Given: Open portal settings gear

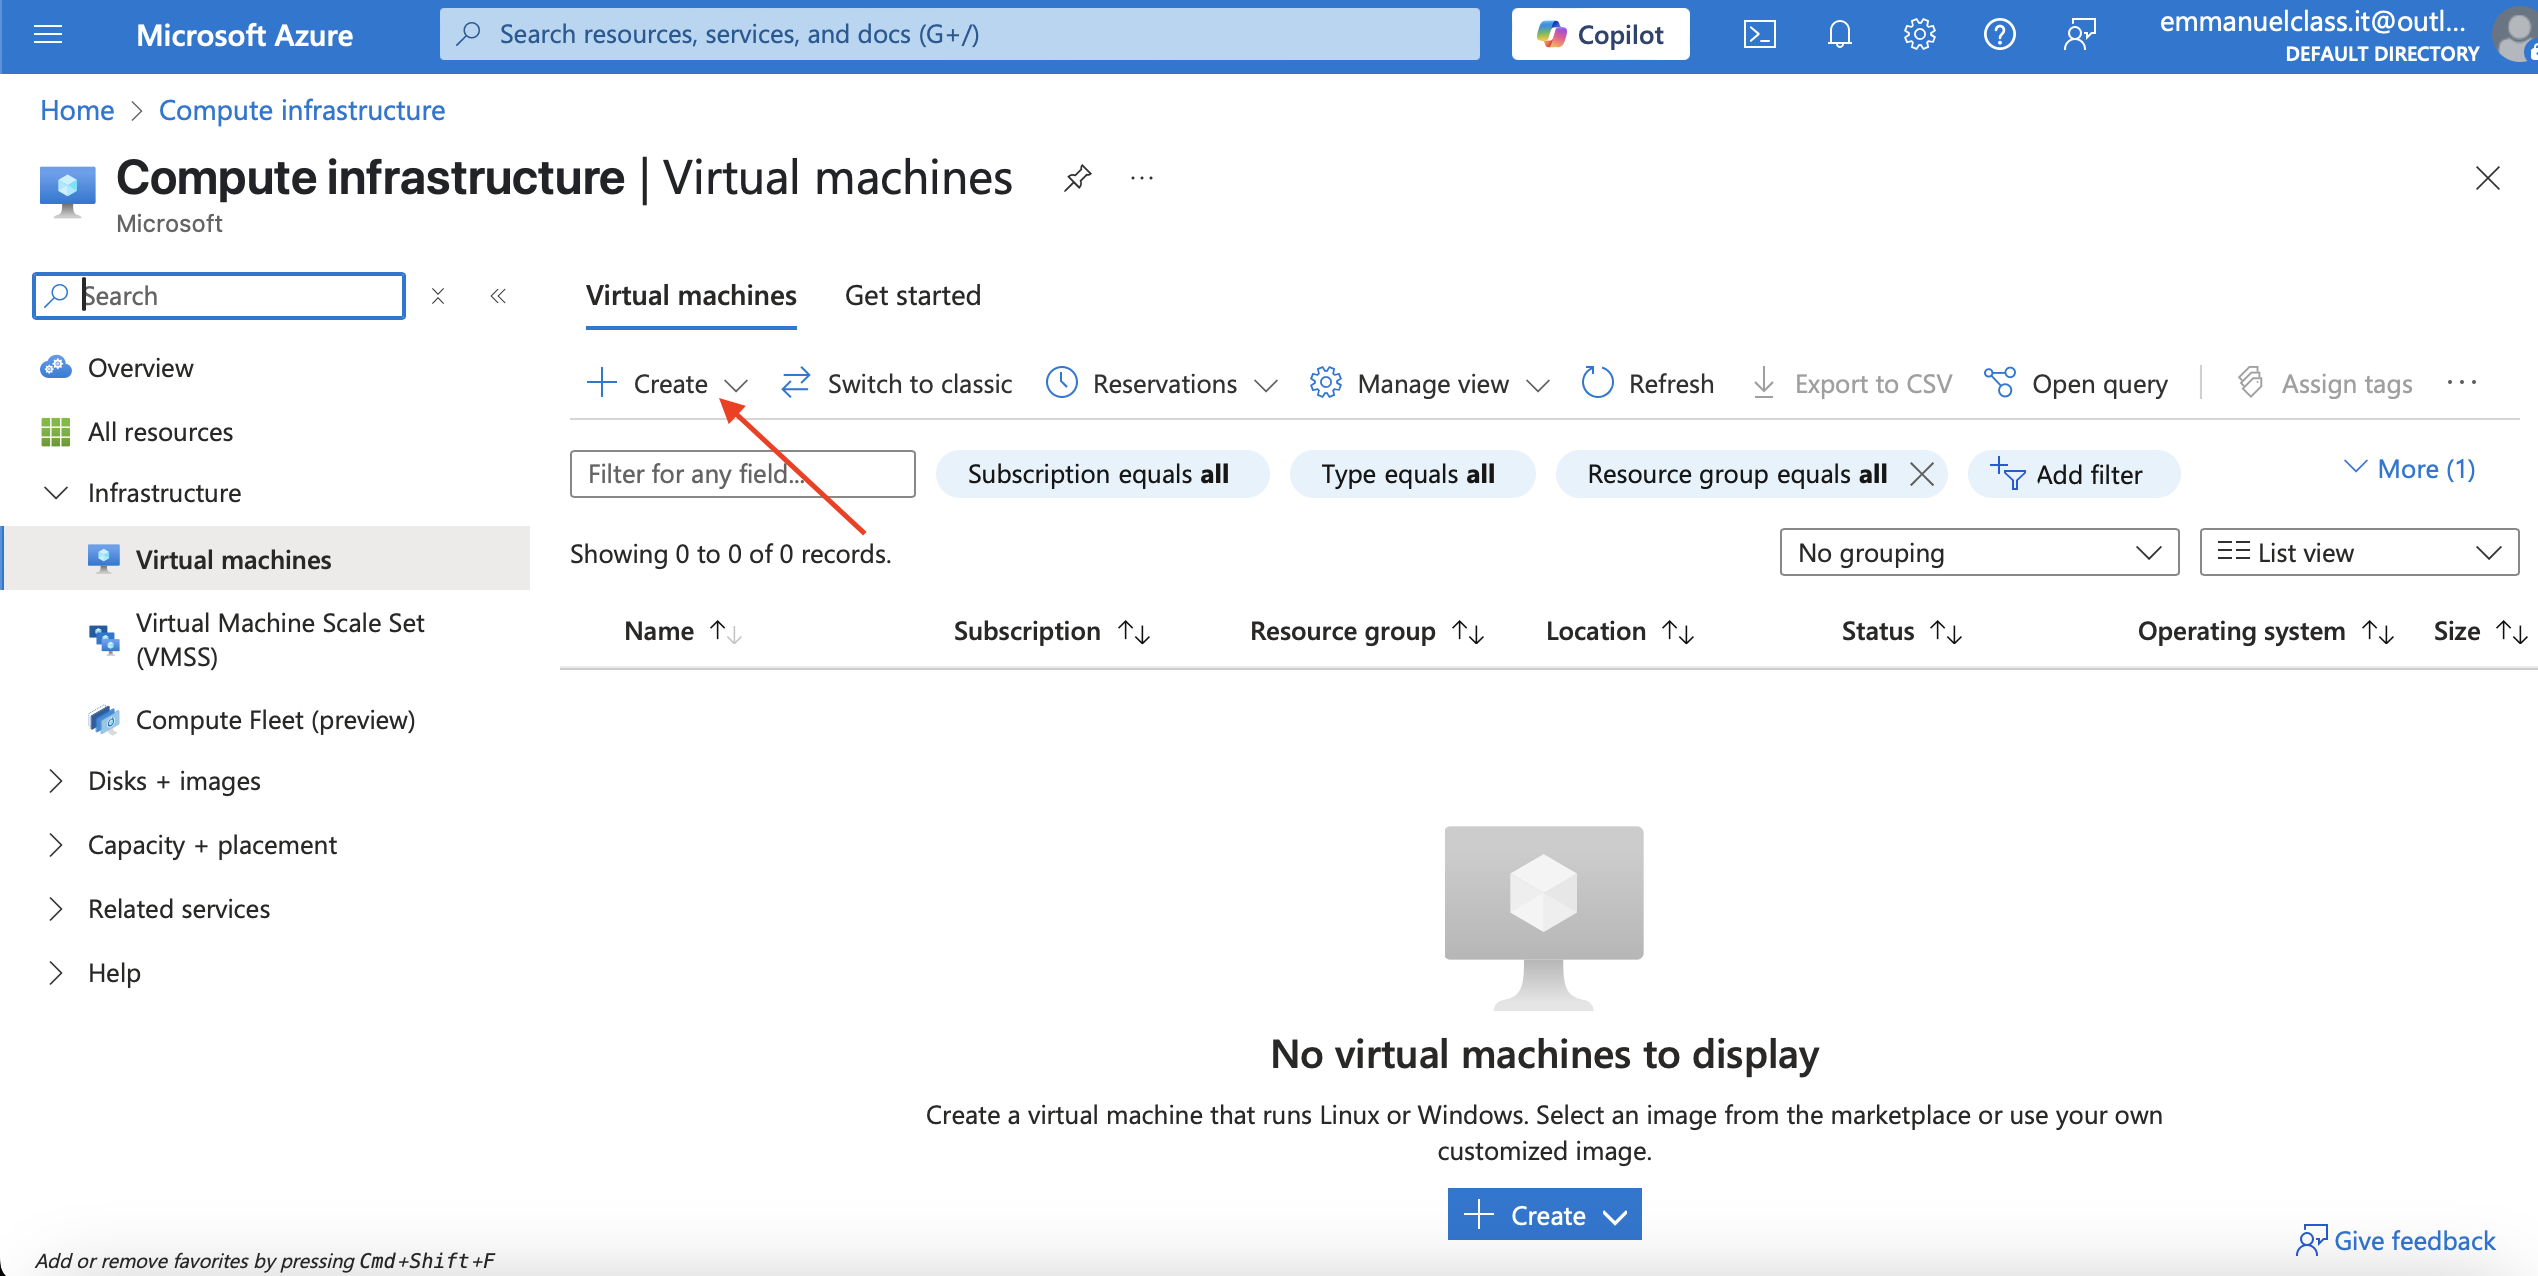Looking at the screenshot, I should pos(1919,35).
